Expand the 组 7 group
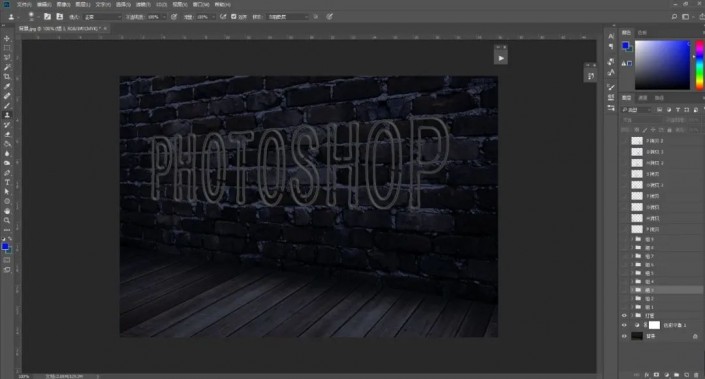The height and width of the screenshot is (379, 705). coord(632,256)
